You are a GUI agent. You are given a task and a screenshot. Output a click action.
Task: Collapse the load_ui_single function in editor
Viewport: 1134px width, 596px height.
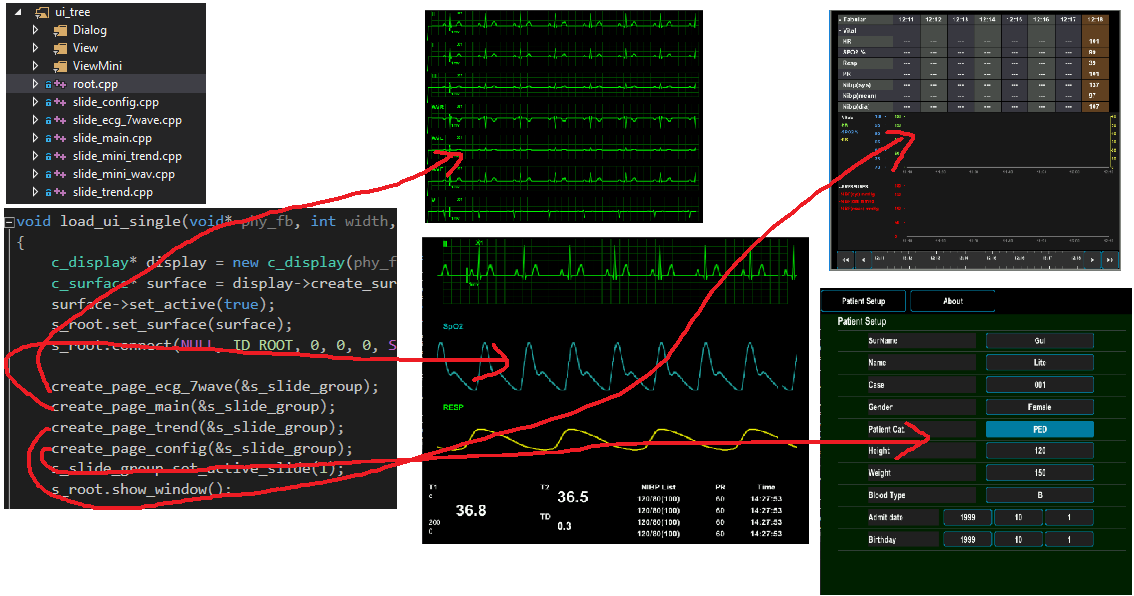10,221
